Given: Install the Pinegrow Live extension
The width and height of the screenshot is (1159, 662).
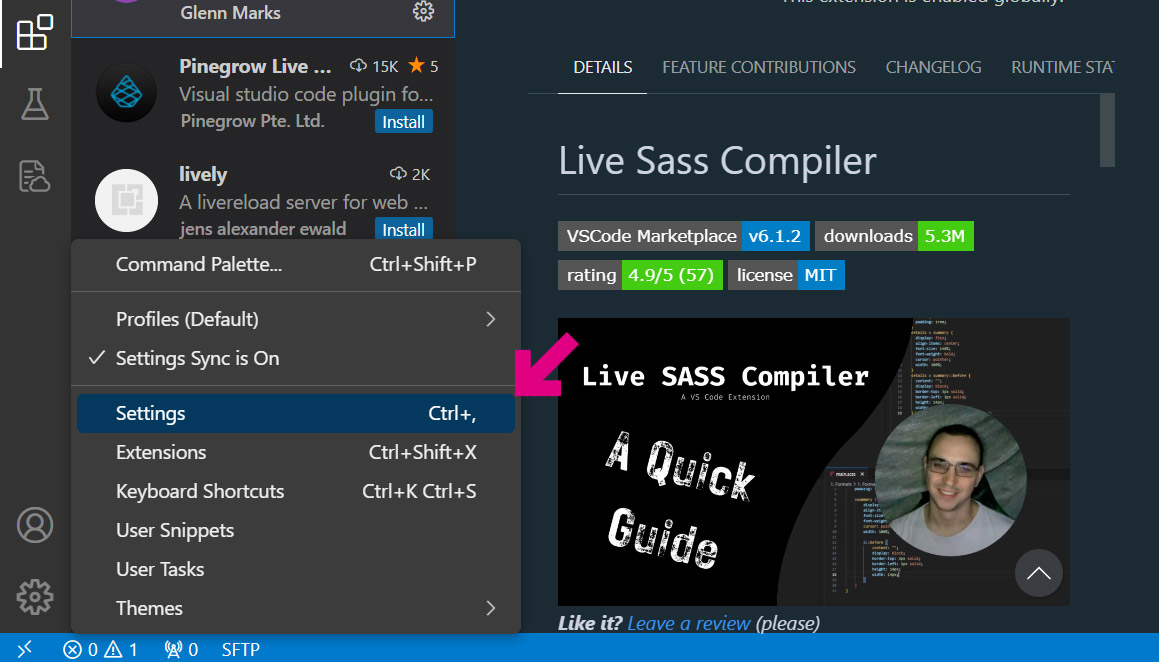Looking at the screenshot, I should pos(404,122).
